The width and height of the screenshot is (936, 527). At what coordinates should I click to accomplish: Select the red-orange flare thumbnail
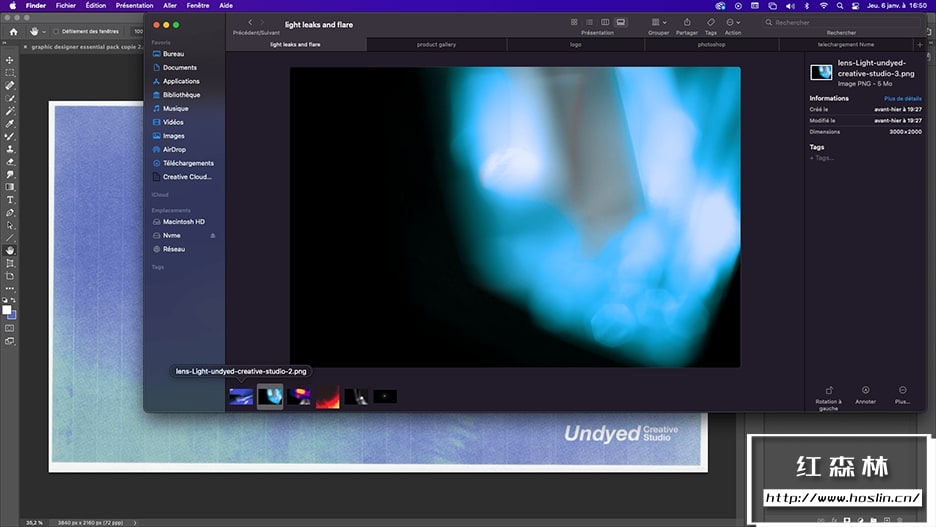(328, 397)
